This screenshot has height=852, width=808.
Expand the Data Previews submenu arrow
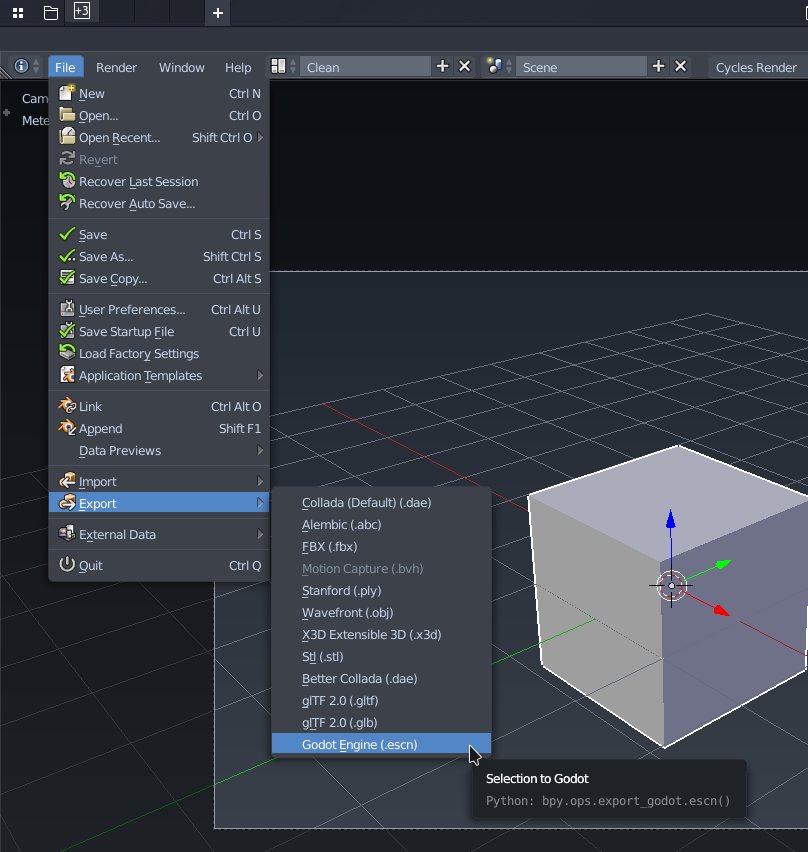260,450
